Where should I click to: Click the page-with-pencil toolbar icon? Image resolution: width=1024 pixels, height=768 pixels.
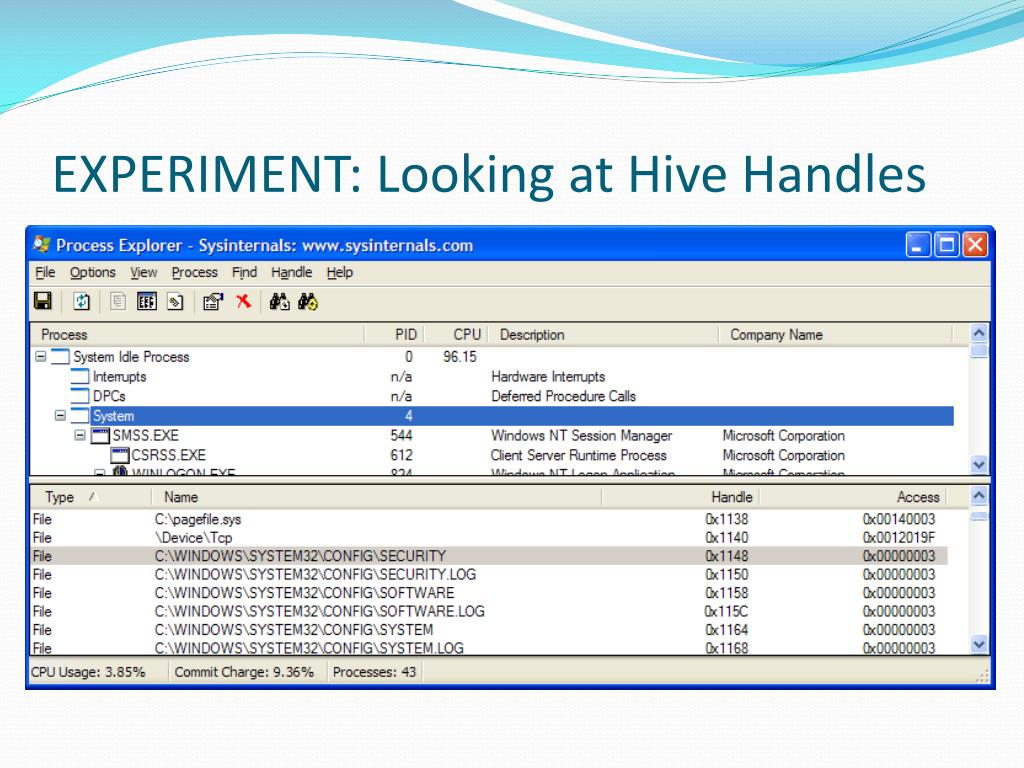[x=175, y=302]
